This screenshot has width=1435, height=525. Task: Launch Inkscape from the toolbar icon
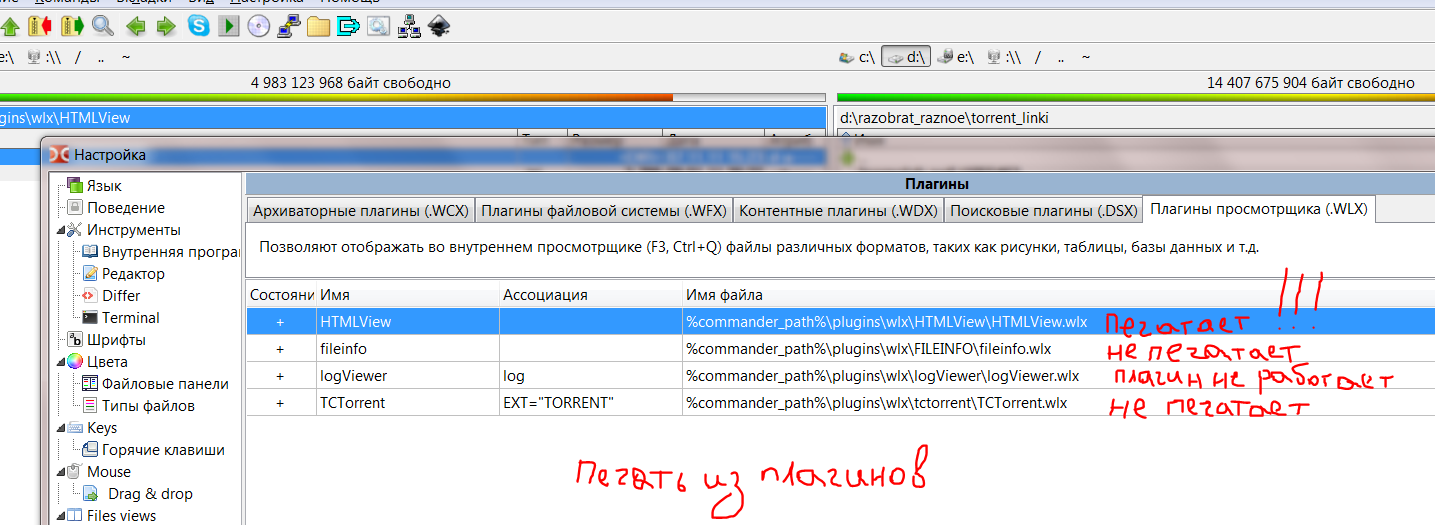[x=438, y=27]
